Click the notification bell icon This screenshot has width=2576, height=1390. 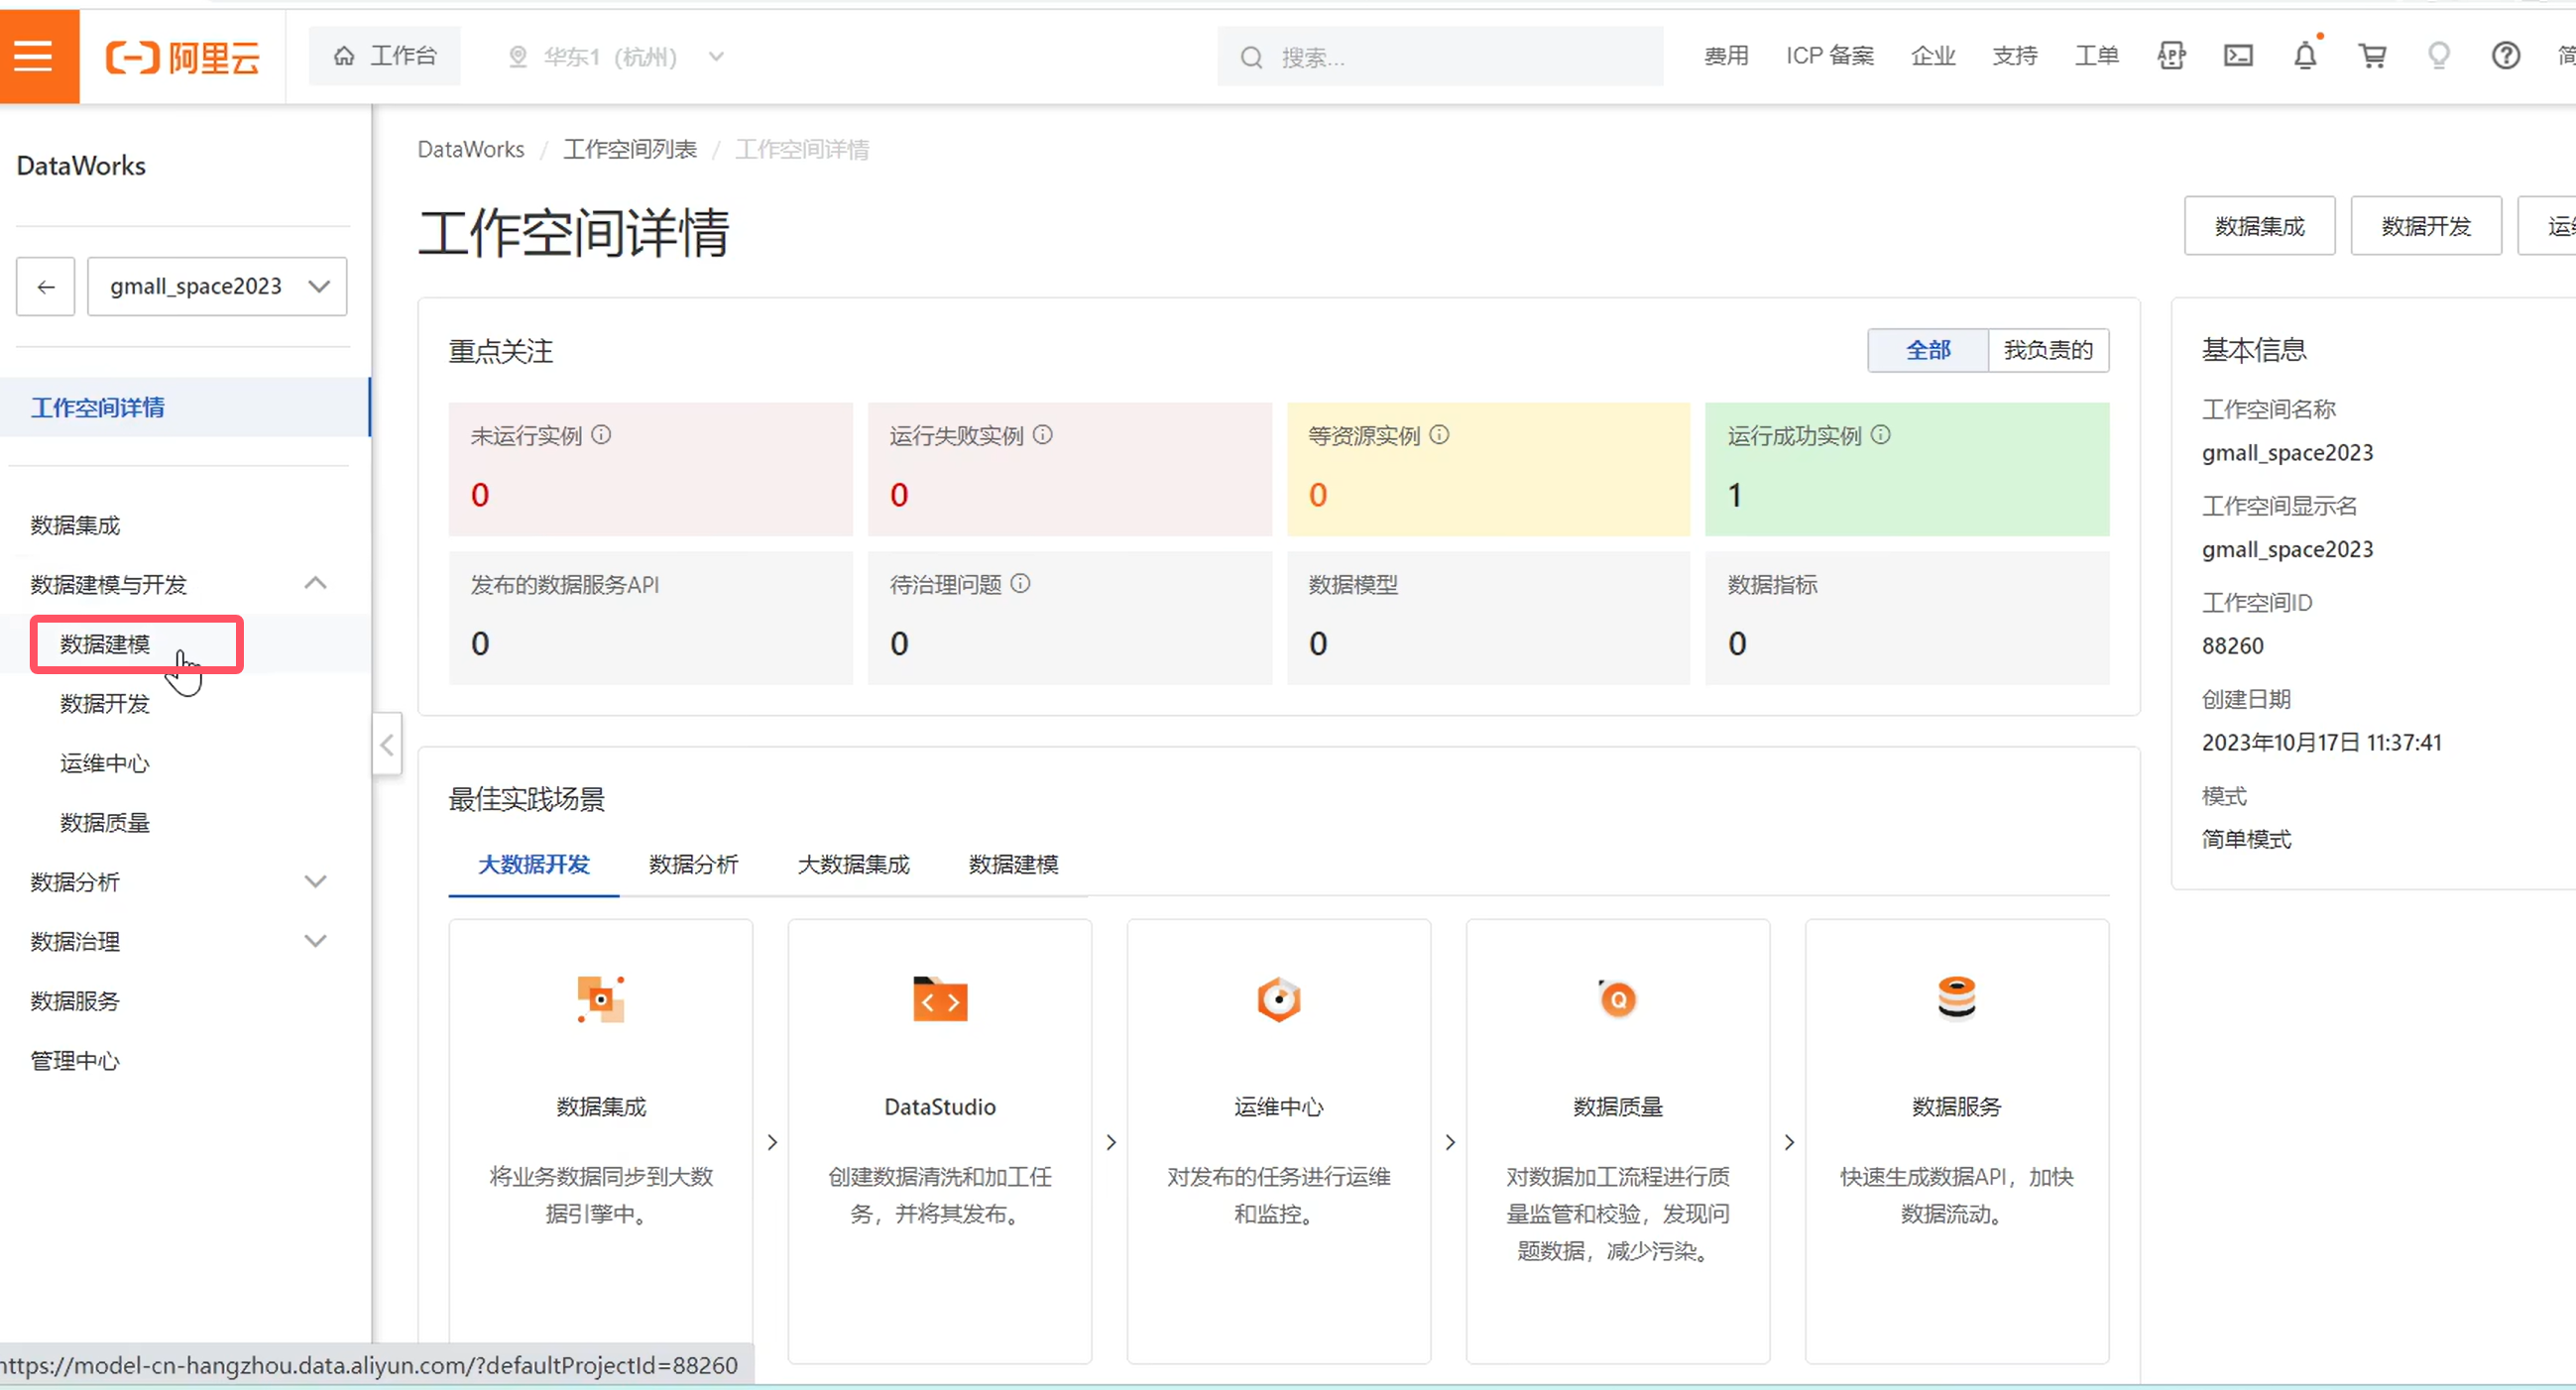(2304, 56)
